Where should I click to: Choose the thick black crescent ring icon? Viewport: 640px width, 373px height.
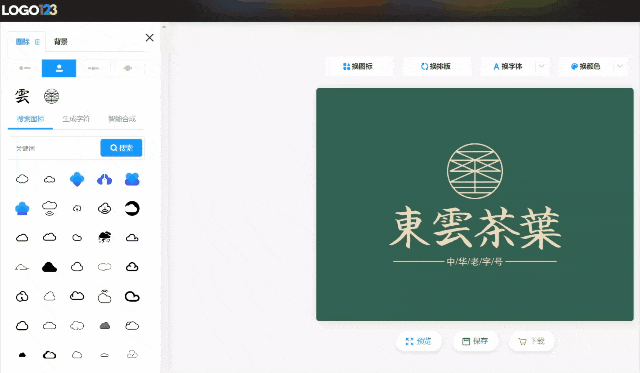click(132, 209)
